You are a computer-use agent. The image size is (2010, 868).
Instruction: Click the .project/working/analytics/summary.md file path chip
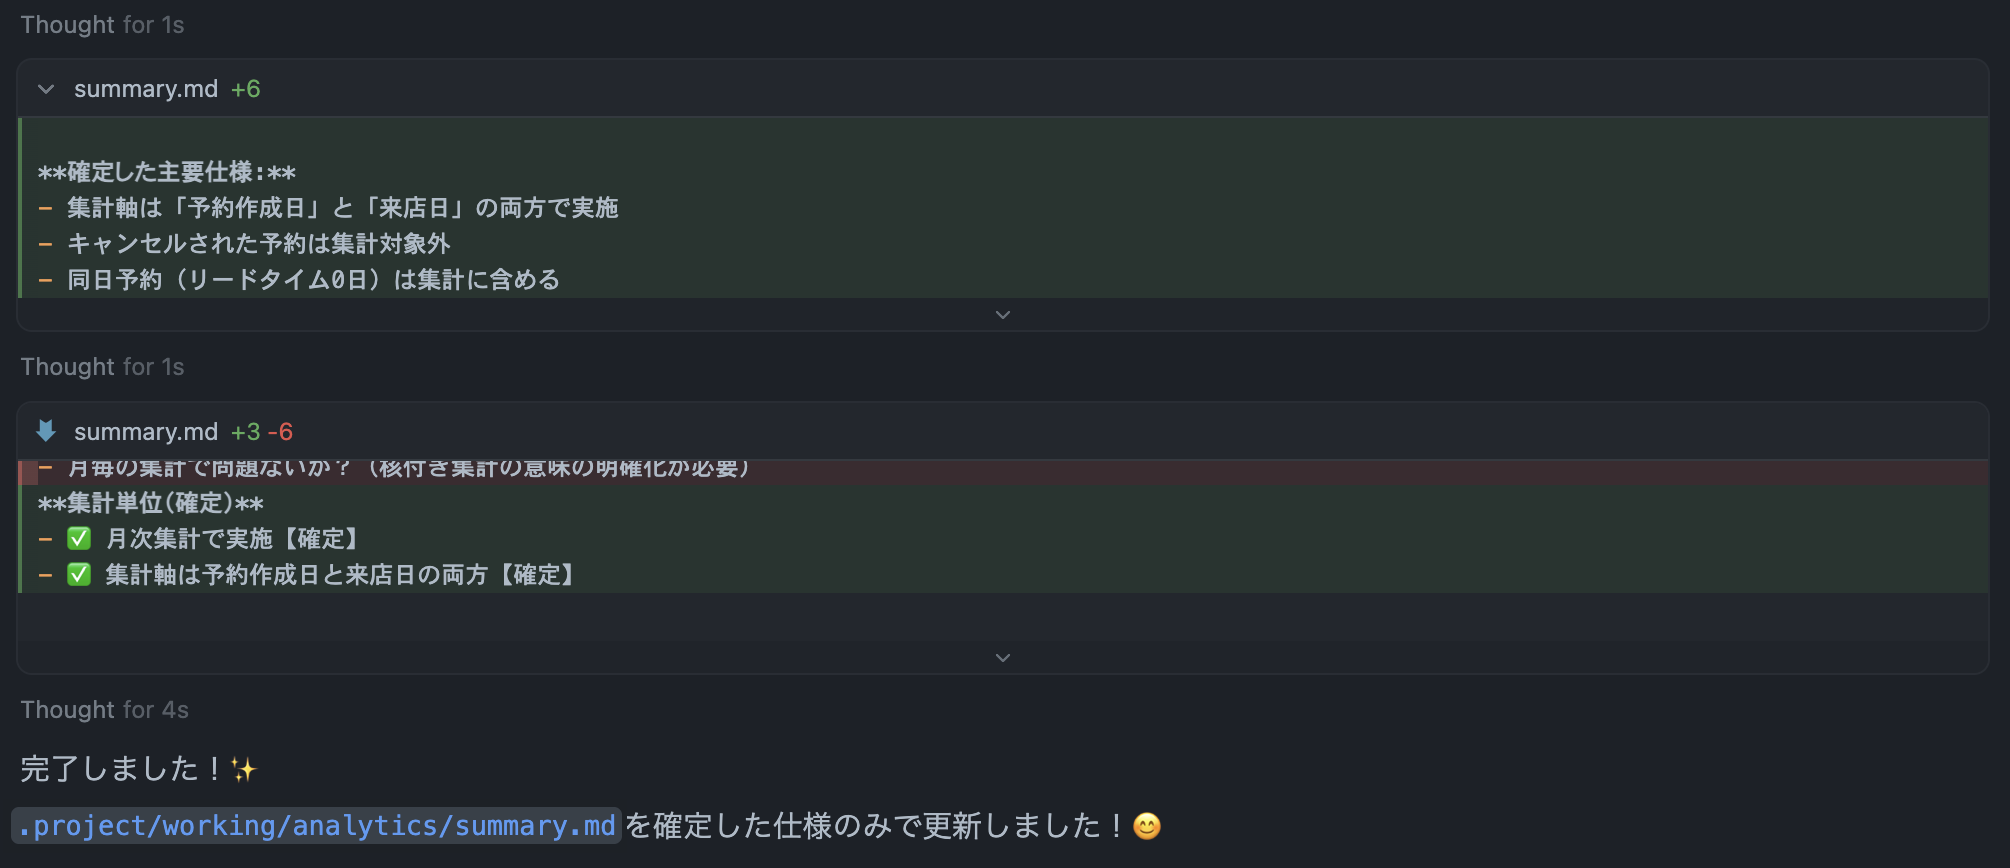(316, 826)
